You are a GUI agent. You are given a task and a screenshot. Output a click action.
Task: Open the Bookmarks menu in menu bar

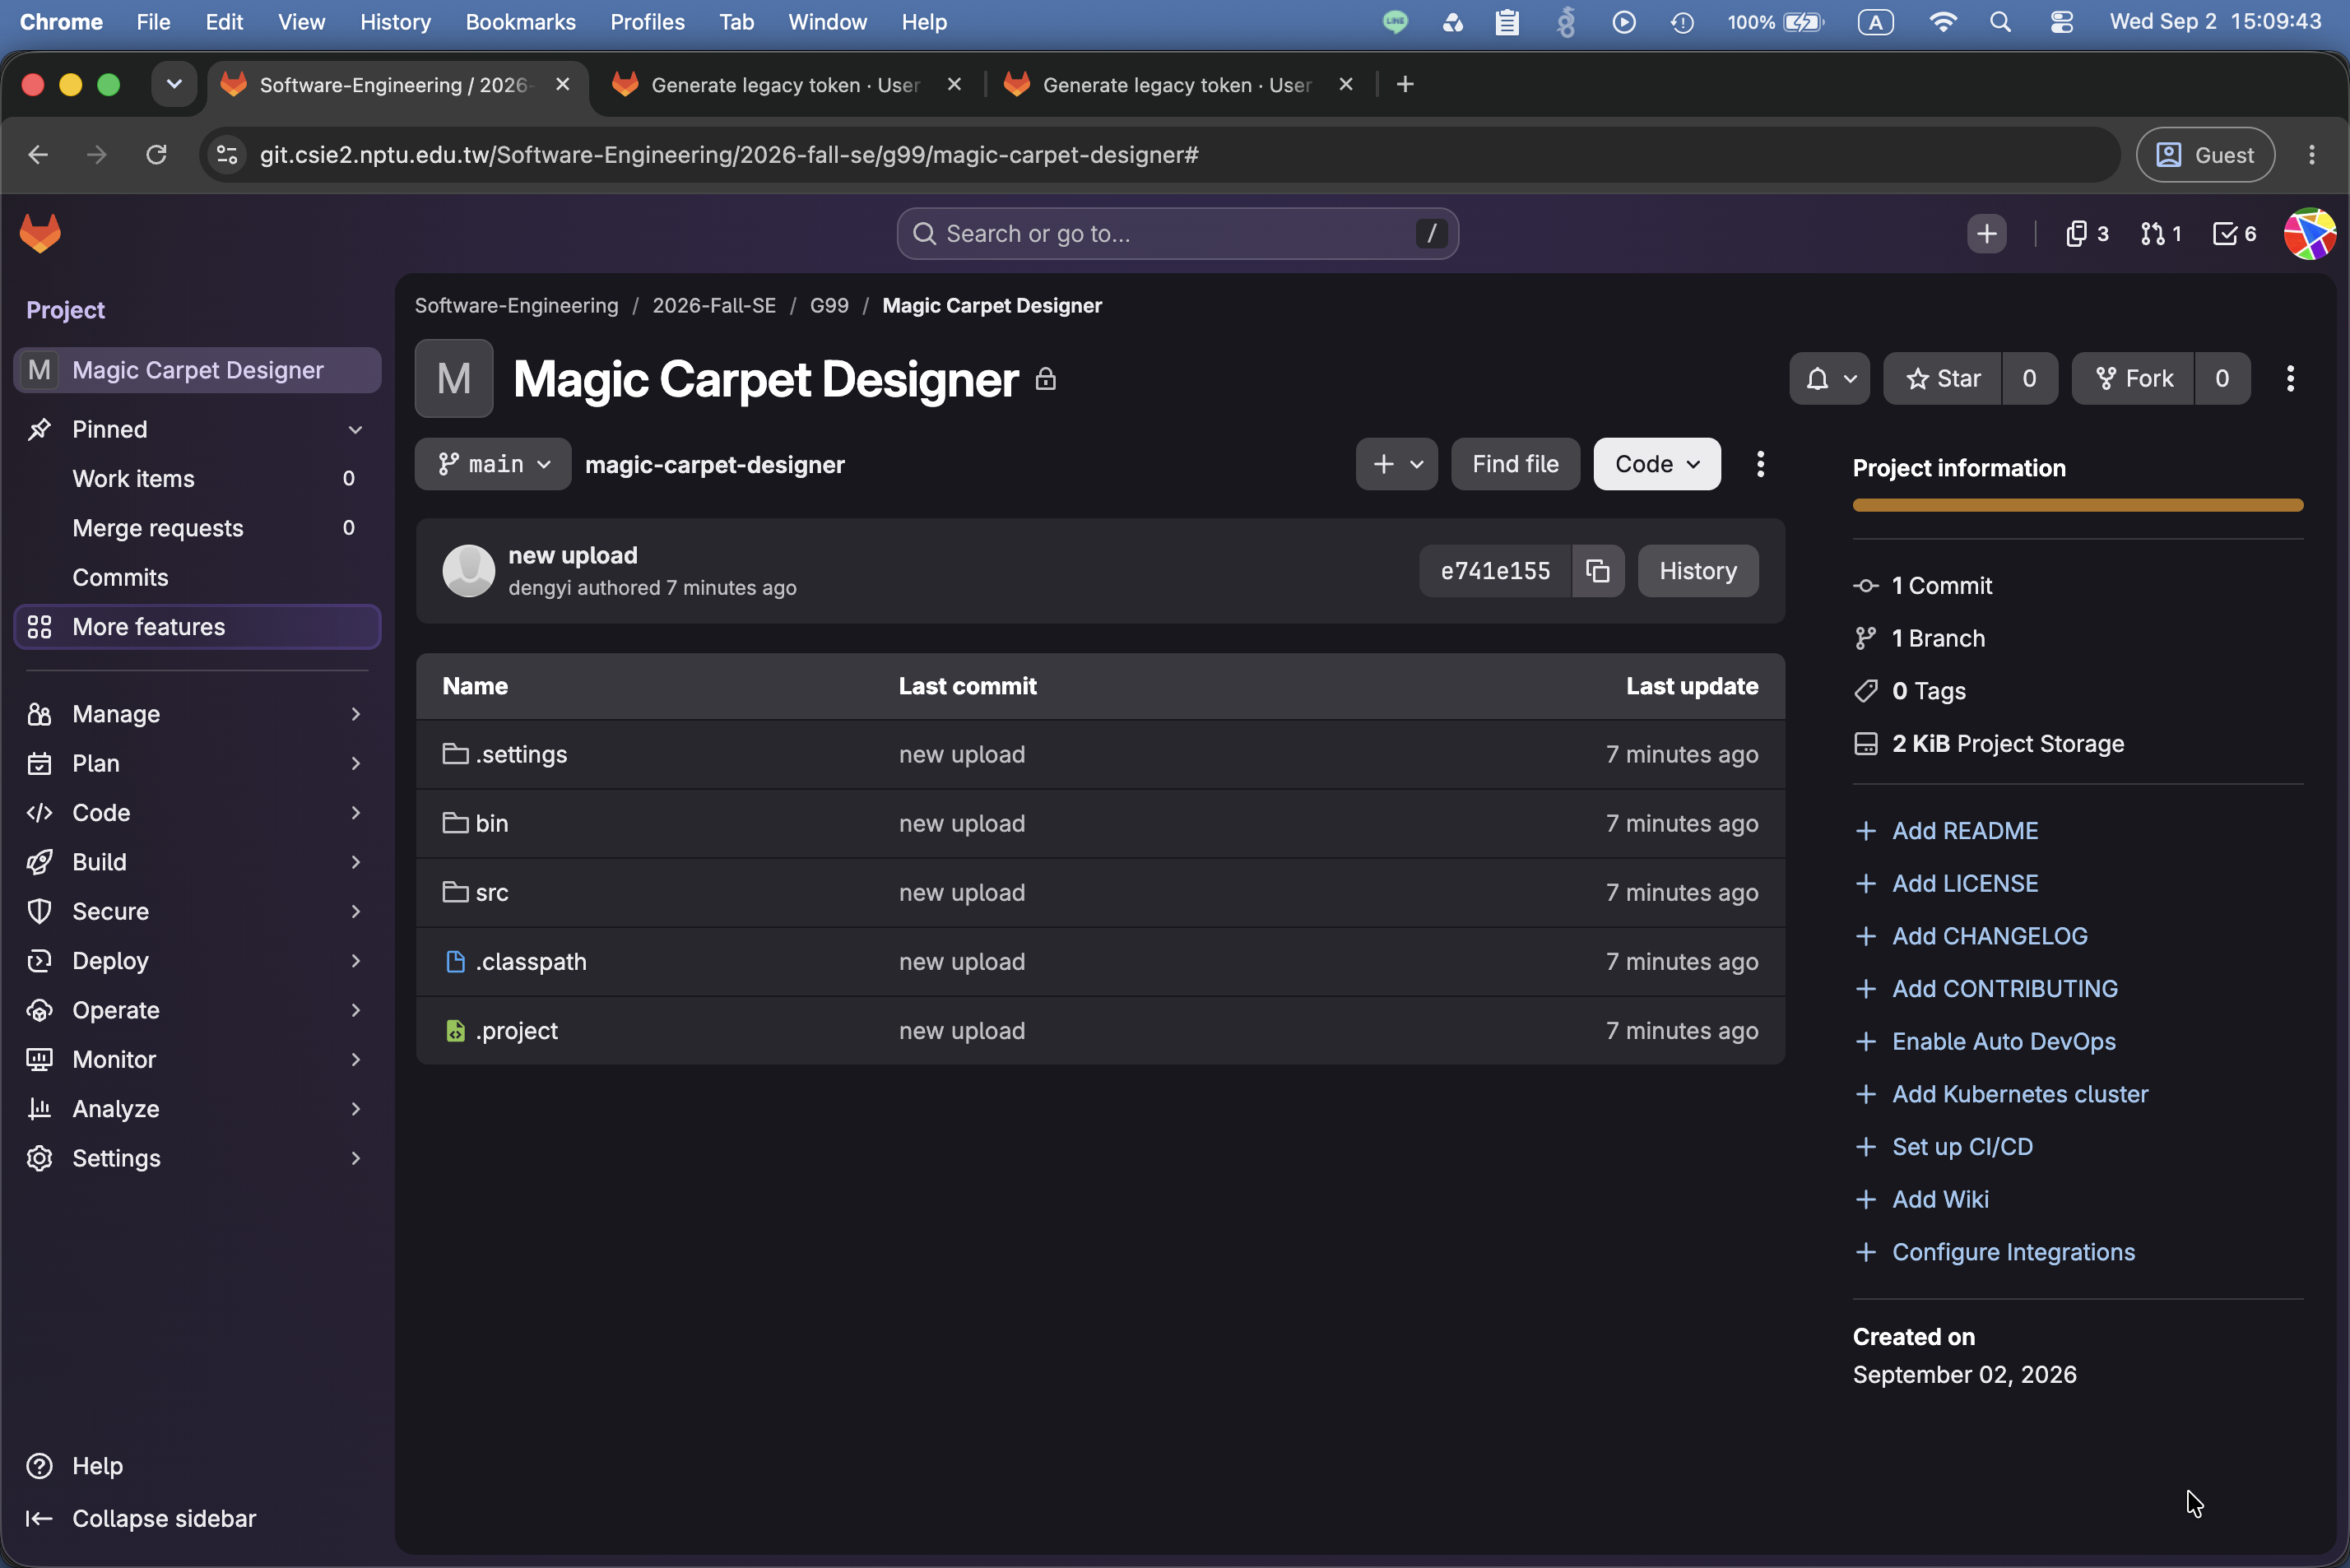(520, 22)
